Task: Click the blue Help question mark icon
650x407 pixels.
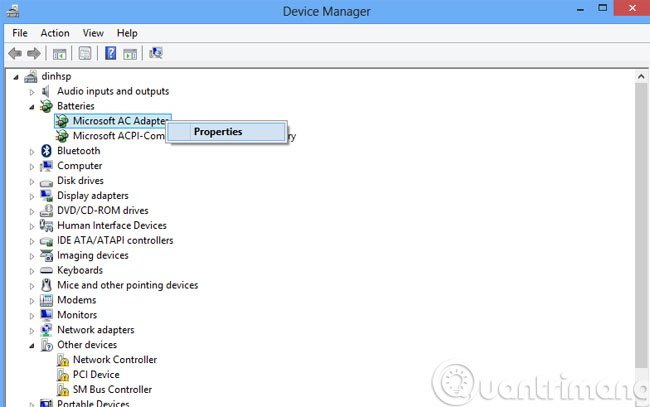Action: pos(110,53)
